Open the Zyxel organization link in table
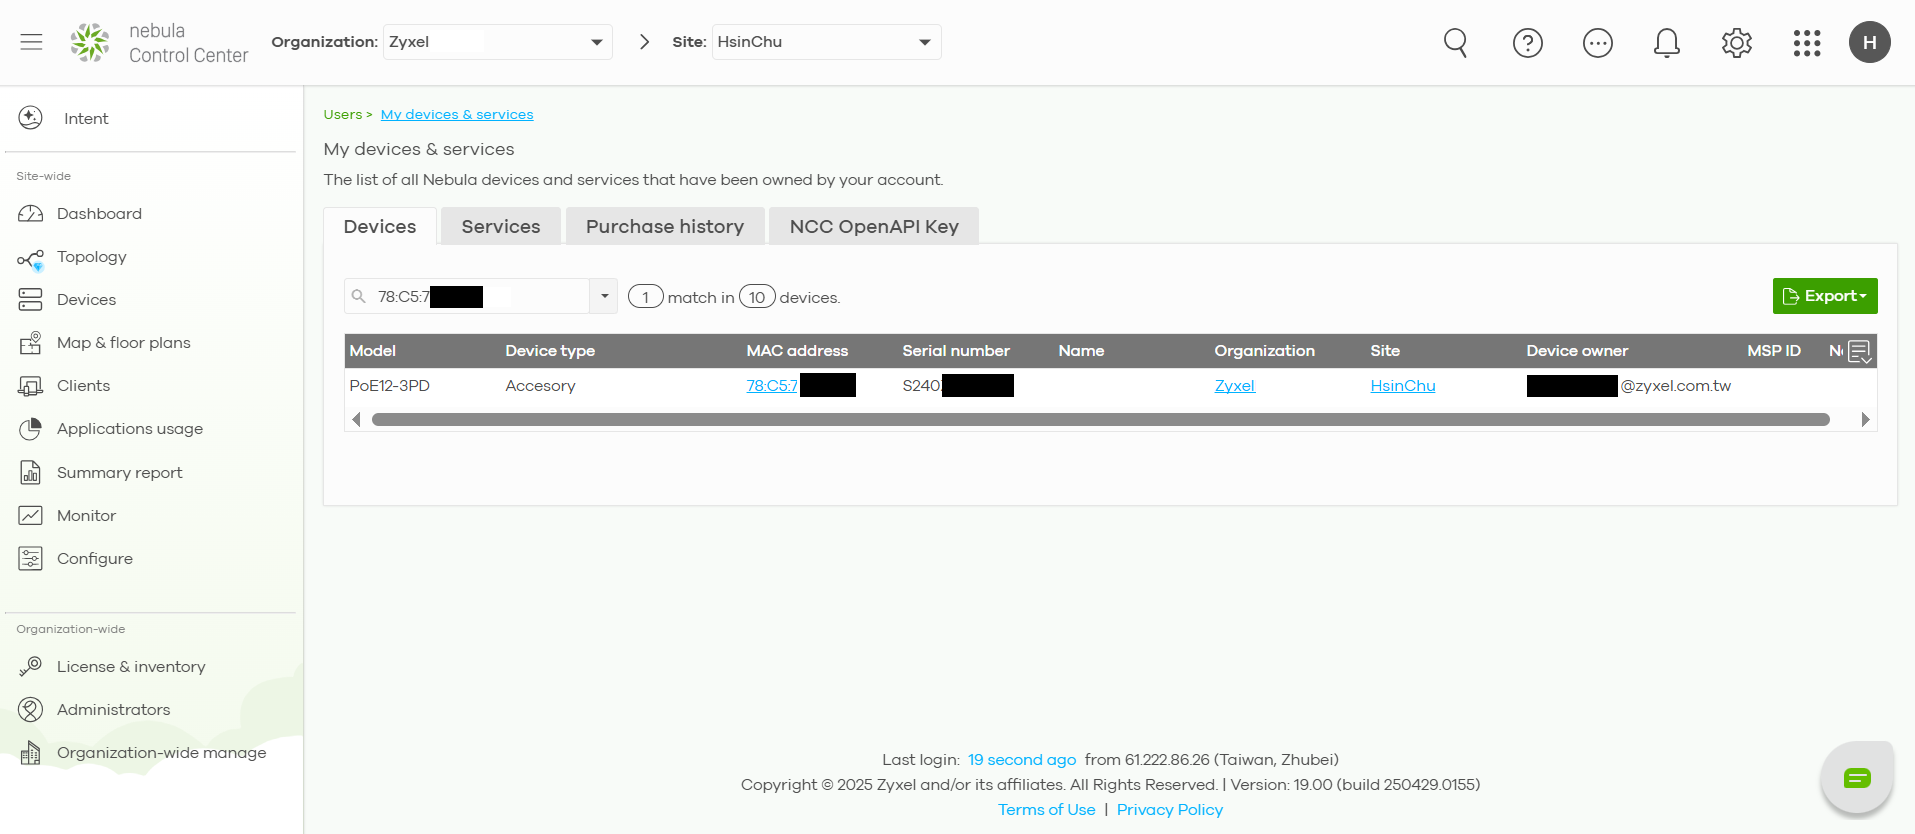The image size is (1915, 834). pos(1235,386)
